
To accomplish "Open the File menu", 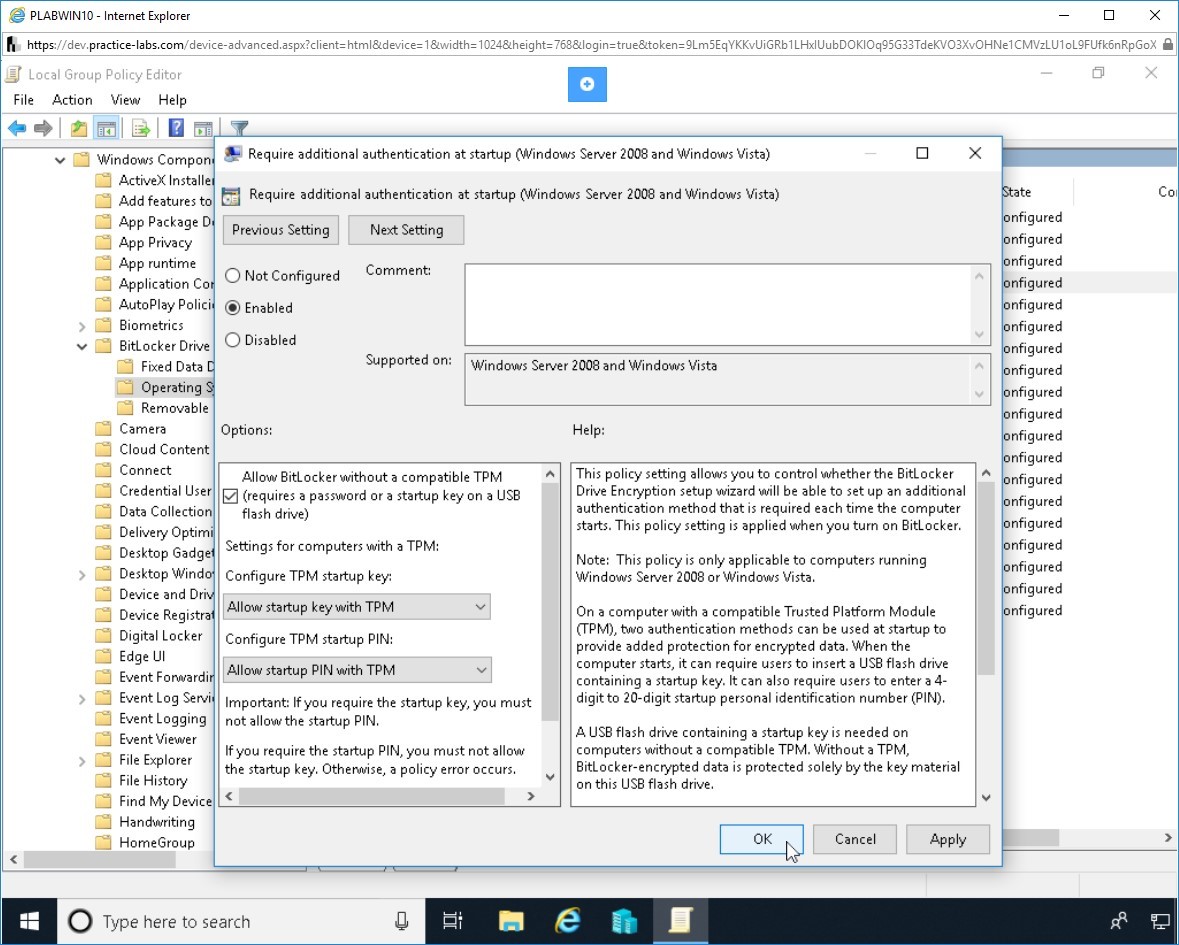I will [x=23, y=100].
